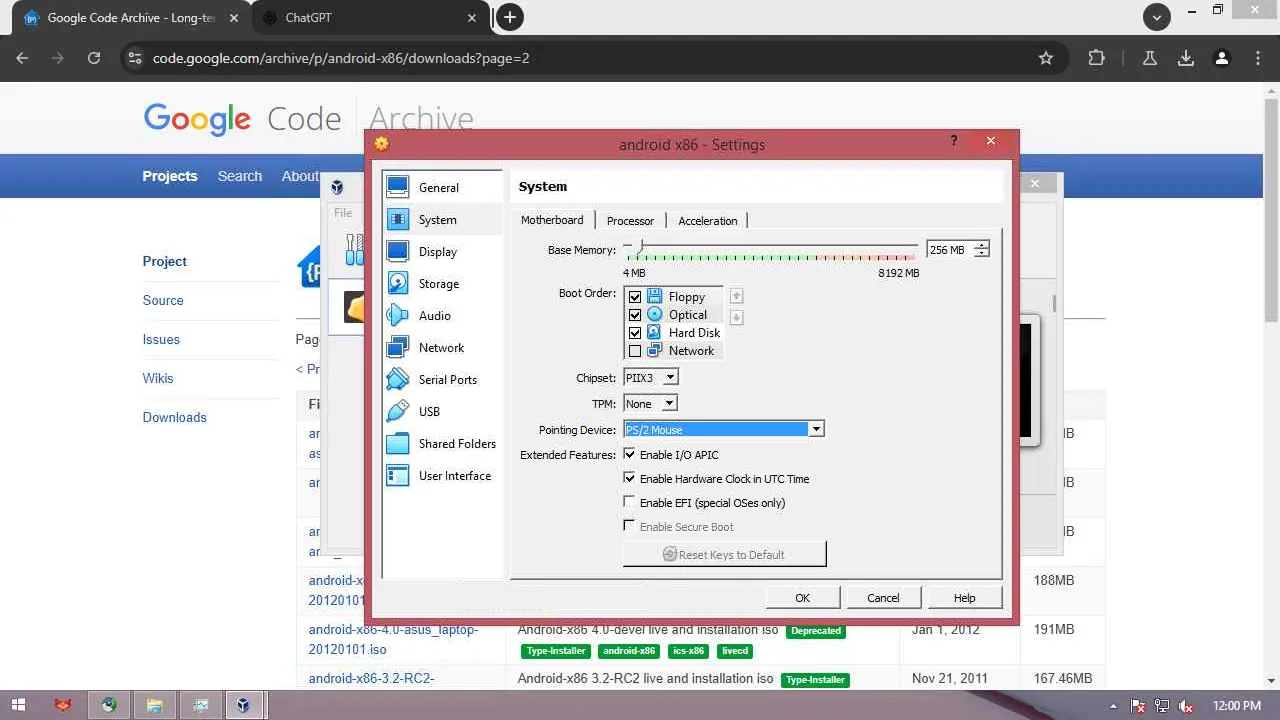Open File menu in VirtualBox Manager window
This screenshot has height=720, width=1280.
coord(343,213)
